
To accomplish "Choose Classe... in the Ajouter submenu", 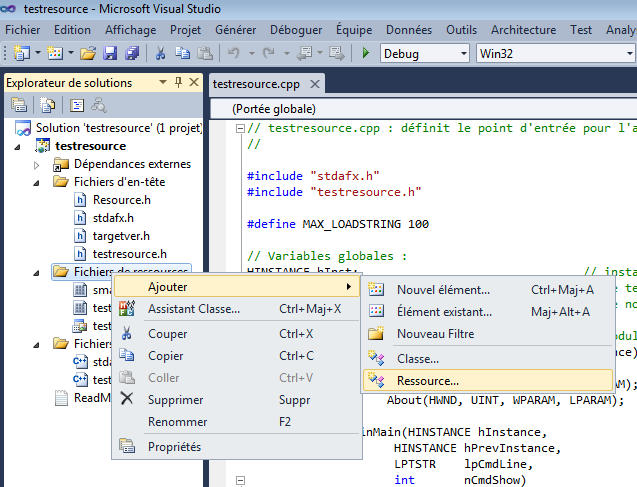I will point(488,359).
